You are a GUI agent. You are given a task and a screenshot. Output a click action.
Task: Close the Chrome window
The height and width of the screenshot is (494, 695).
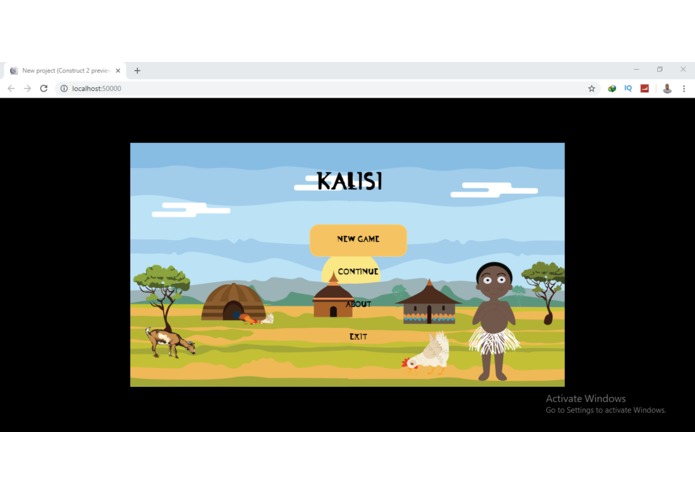point(683,69)
